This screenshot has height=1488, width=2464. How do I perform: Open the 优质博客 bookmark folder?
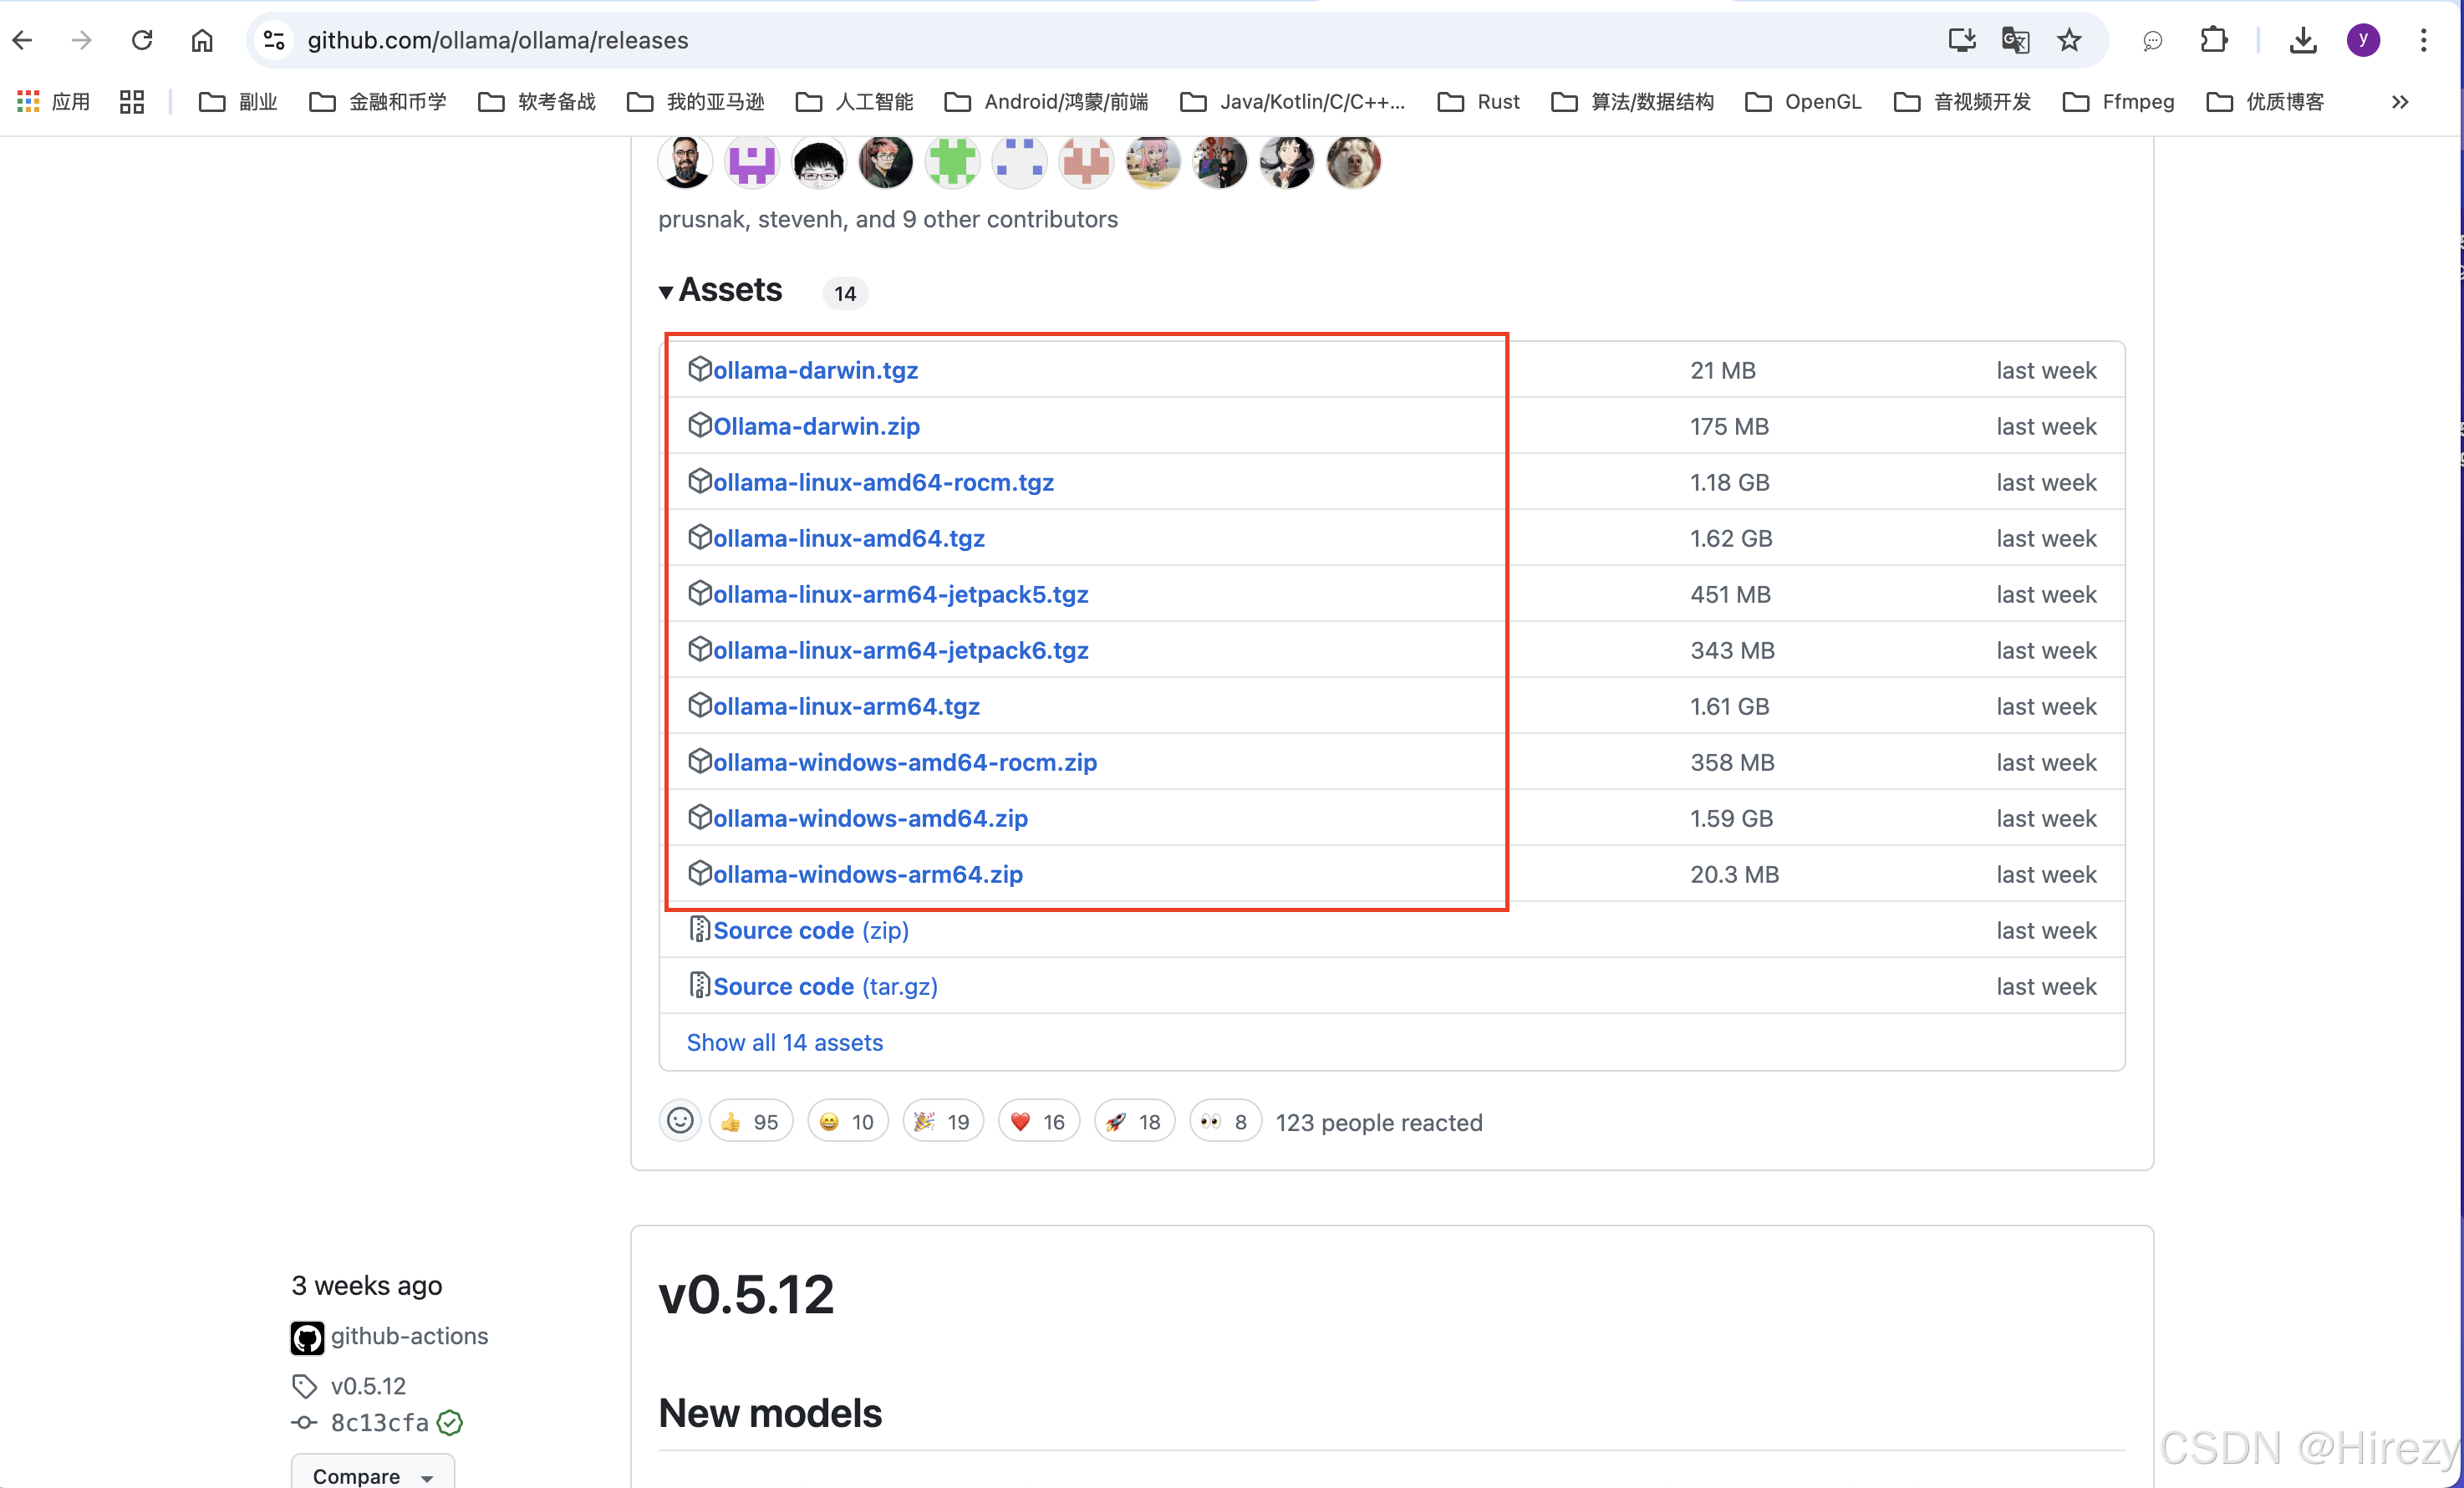(x=2265, y=102)
